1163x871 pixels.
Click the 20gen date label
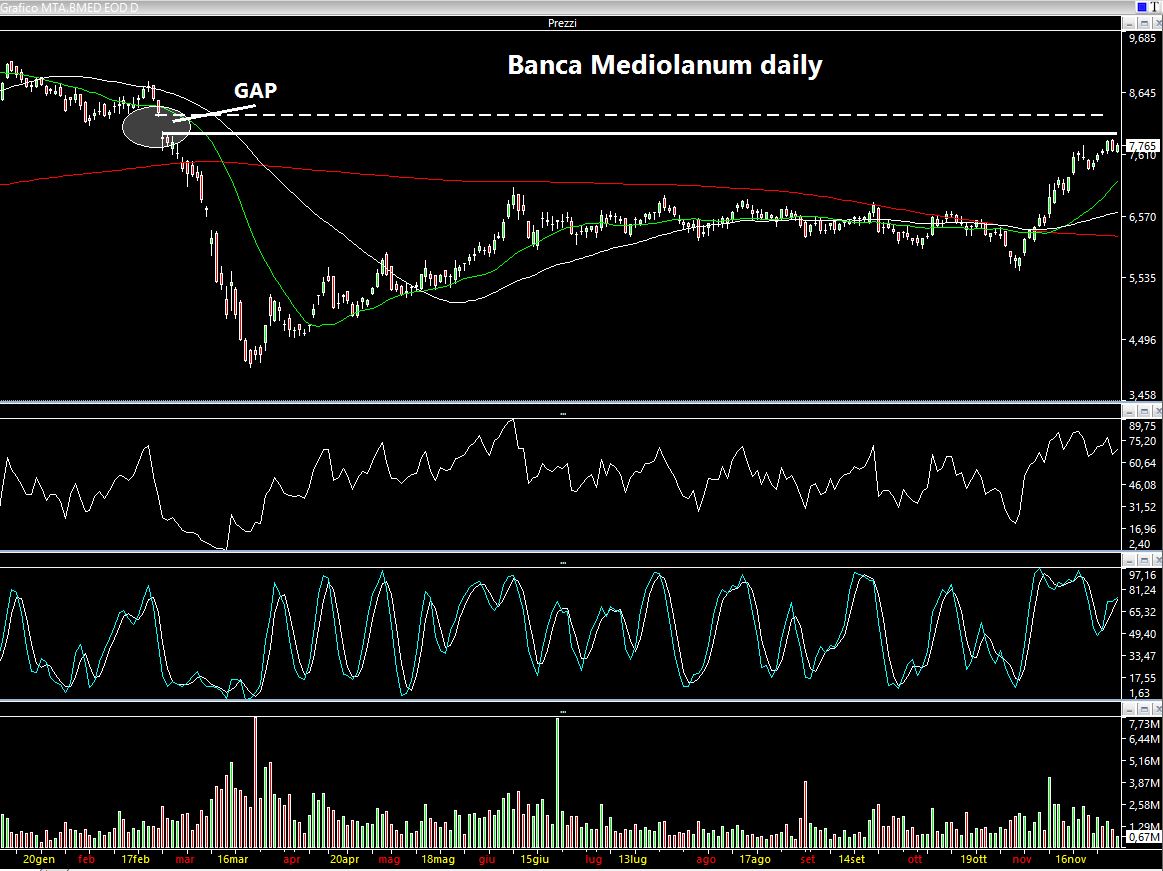click(39, 859)
